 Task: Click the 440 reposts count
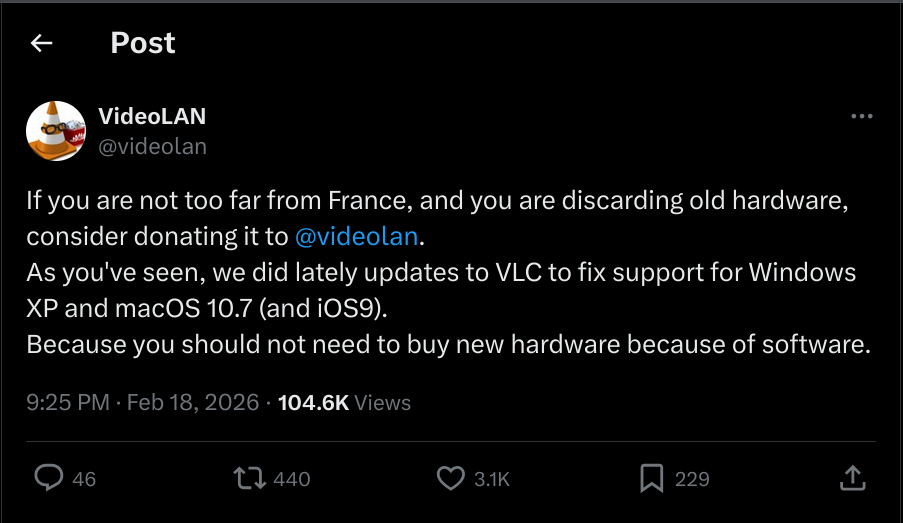click(292, 479)
